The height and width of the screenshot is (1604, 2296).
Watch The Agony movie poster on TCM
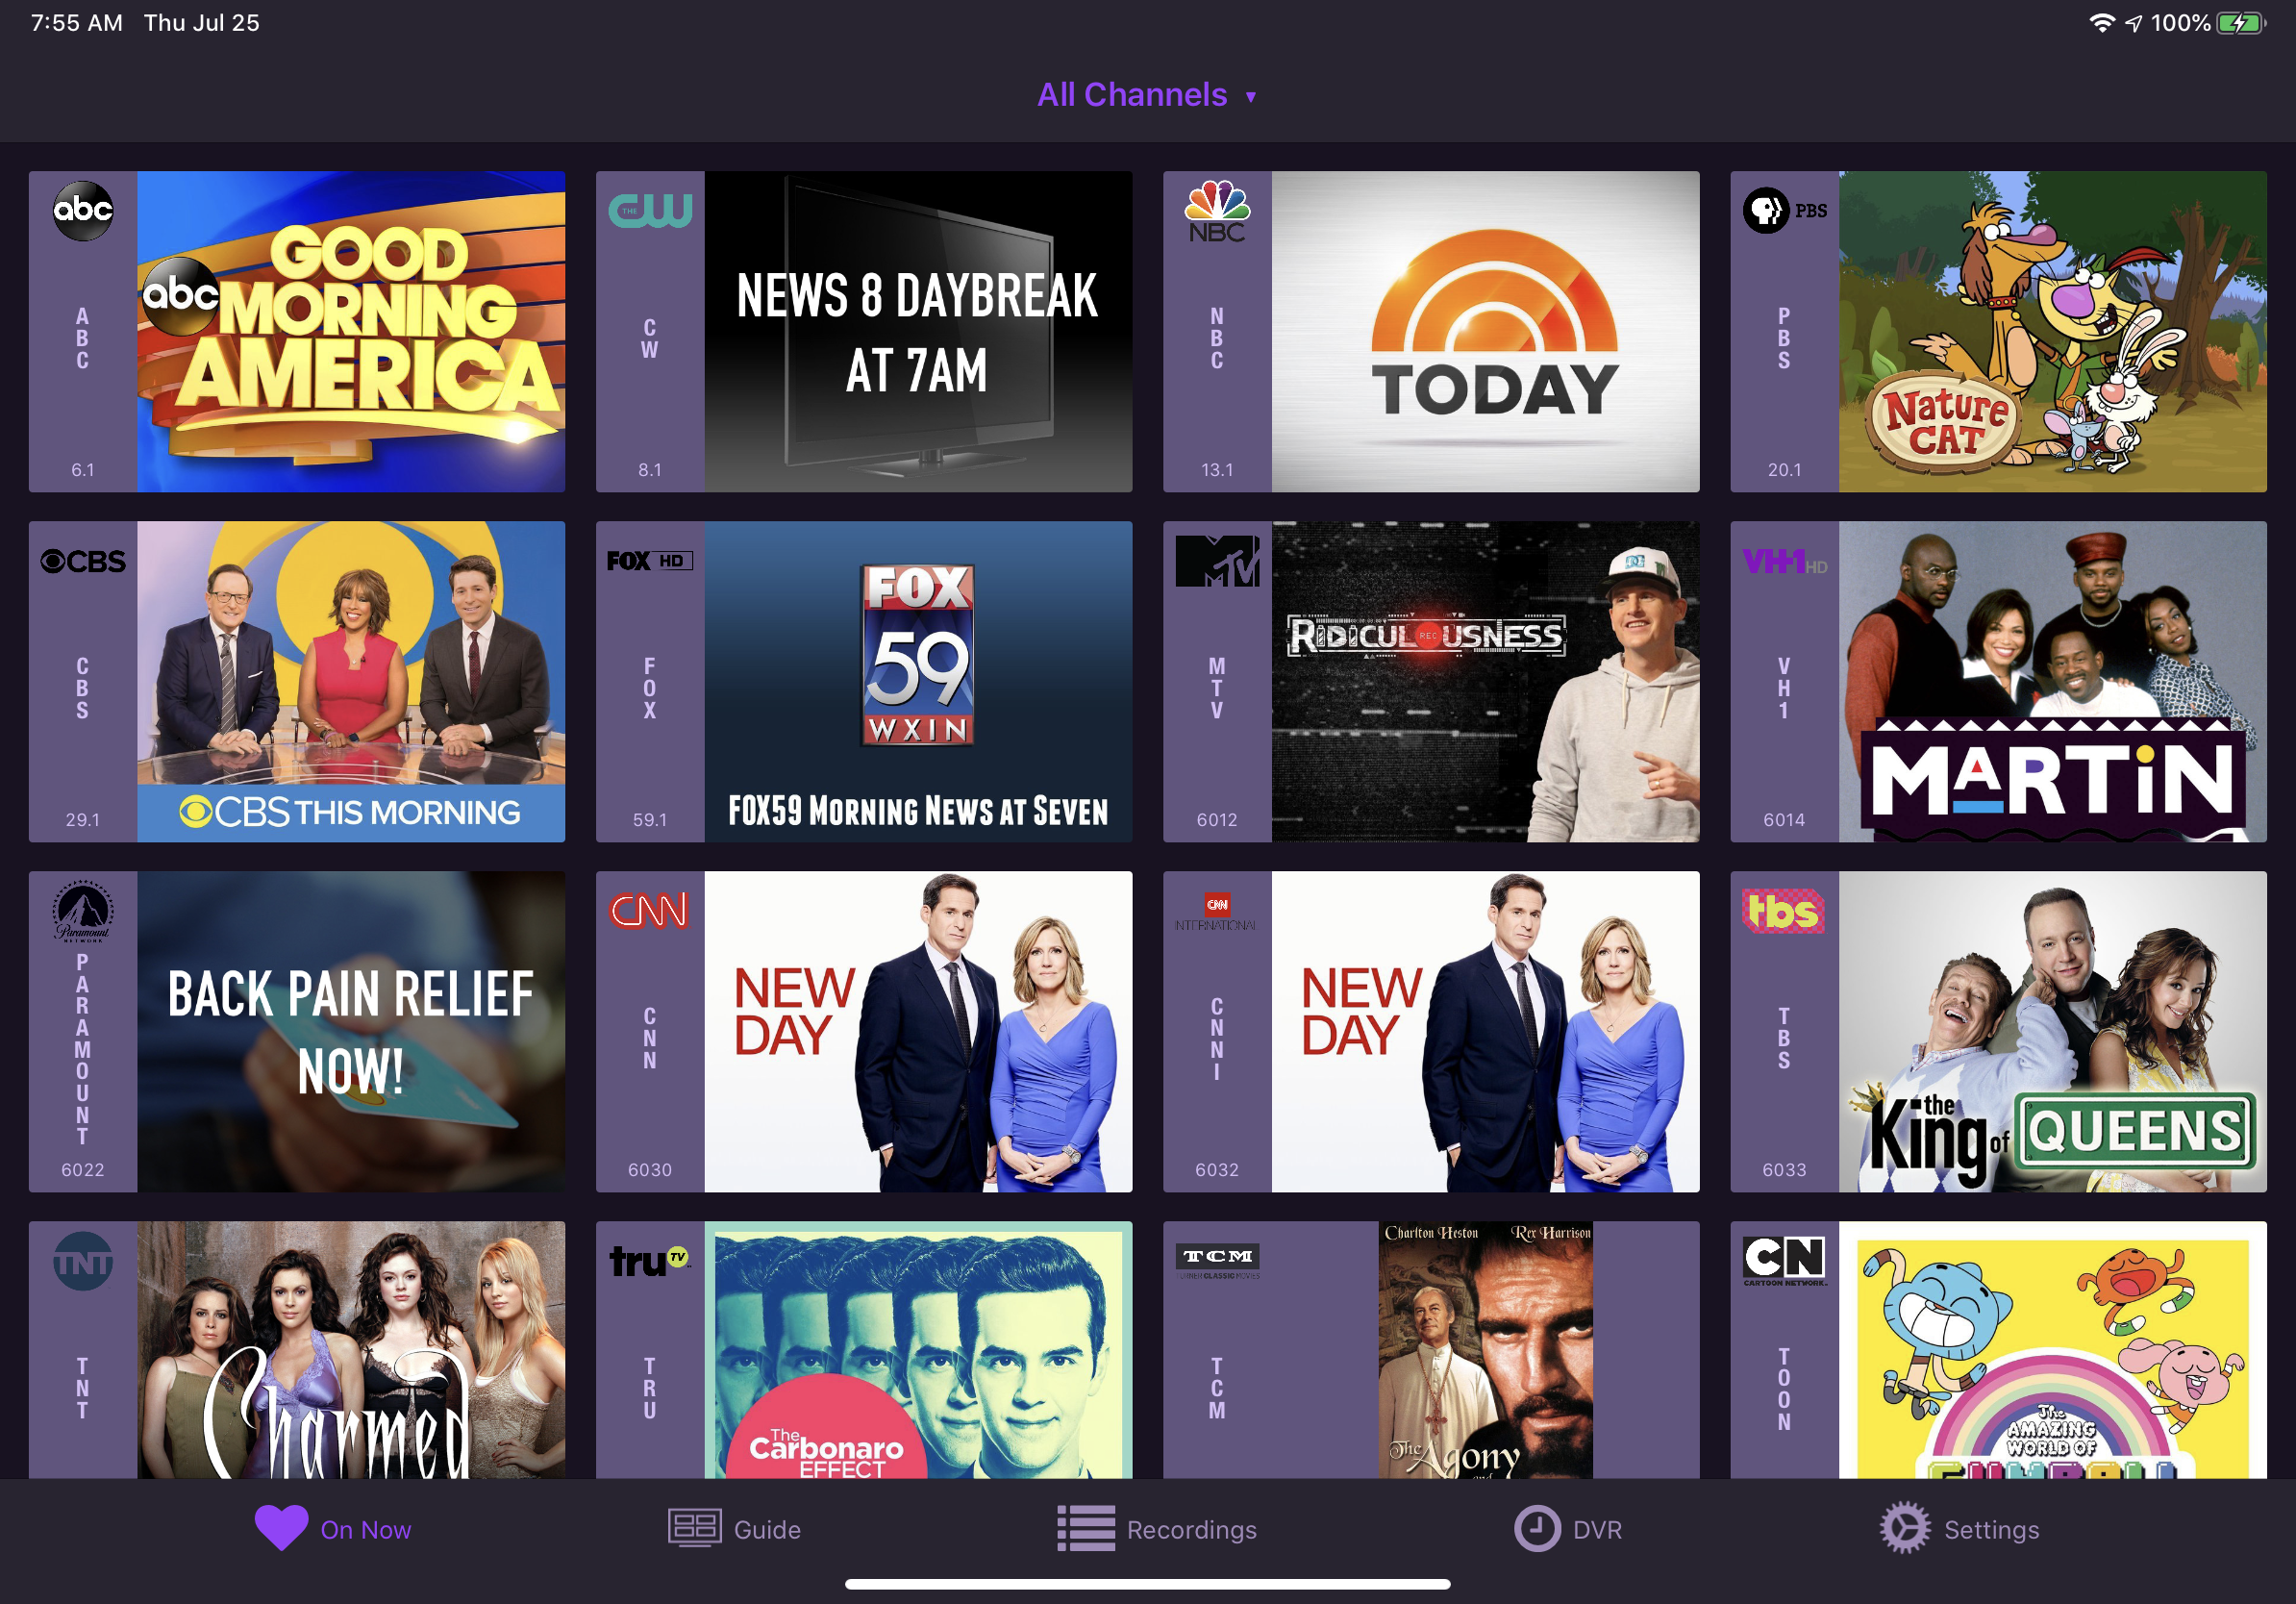click(1485, 1350)
